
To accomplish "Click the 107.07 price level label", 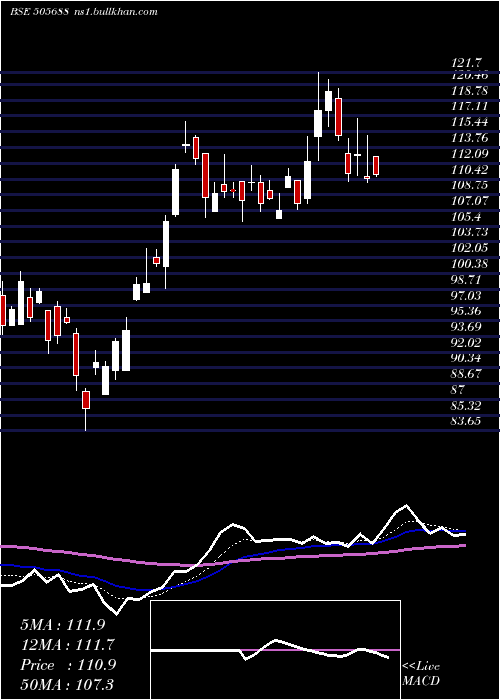I will point(470,200).
